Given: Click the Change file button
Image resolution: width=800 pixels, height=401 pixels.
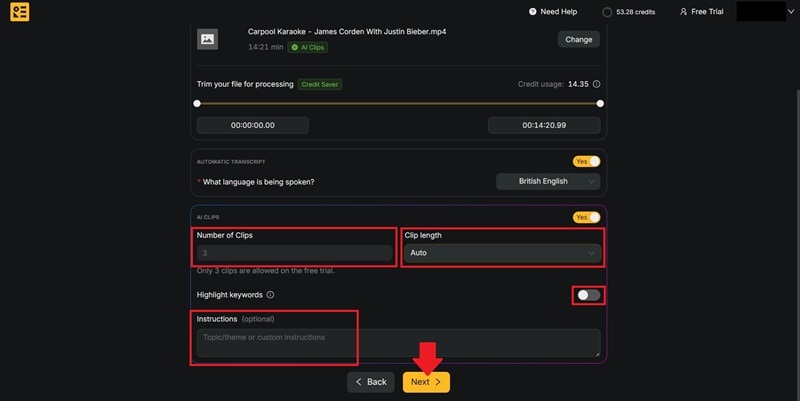Looking at the screenshot, I should pos(579,39).
